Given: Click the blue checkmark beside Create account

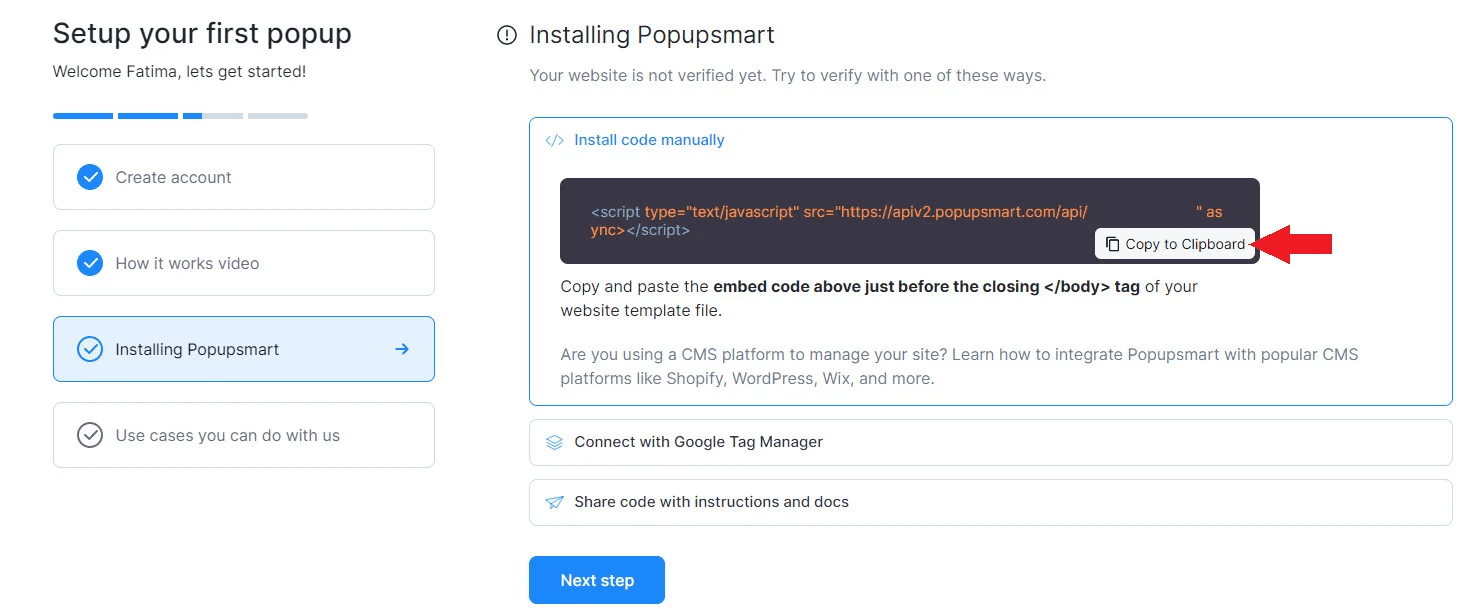Looking at the screenshot, I should (x=90, y=177).
